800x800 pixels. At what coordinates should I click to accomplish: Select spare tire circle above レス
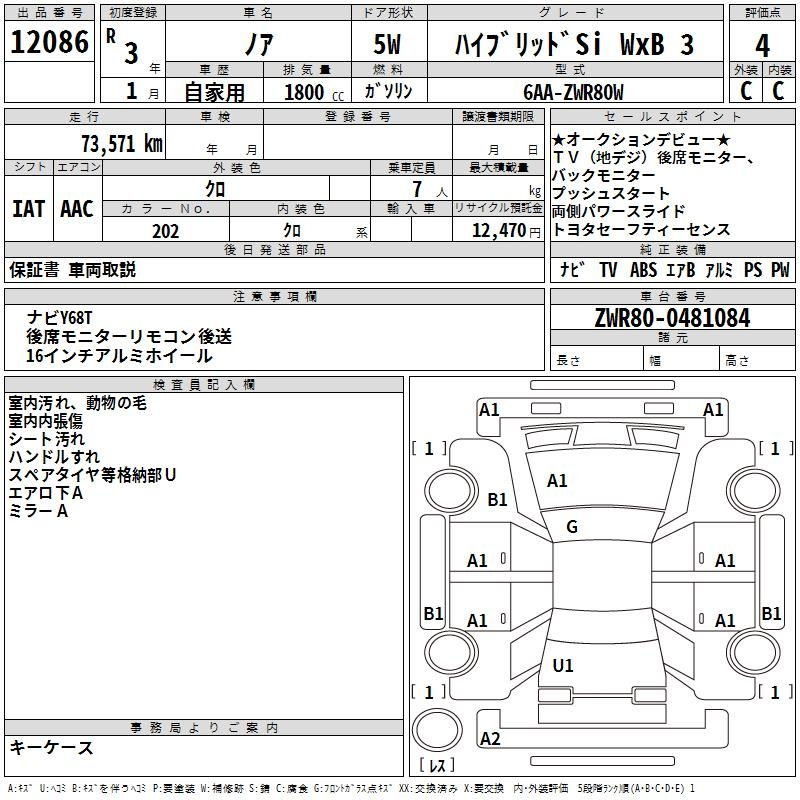tap(437, 730)
